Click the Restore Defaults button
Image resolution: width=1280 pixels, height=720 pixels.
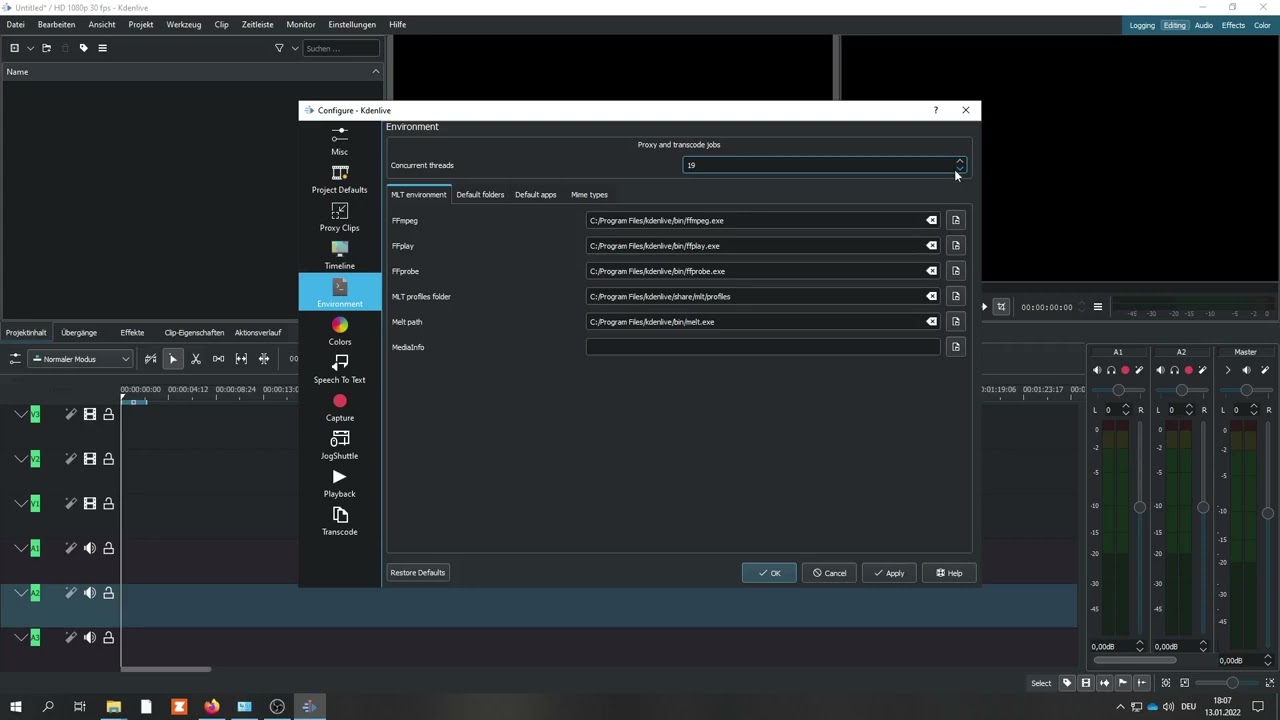418,573
